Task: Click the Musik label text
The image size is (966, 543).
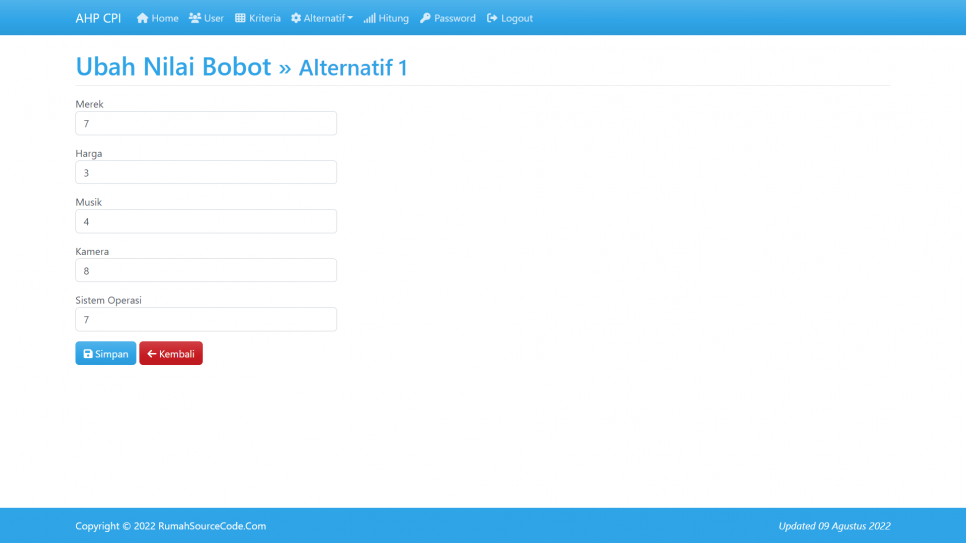Action: click(x=89, y=202)
